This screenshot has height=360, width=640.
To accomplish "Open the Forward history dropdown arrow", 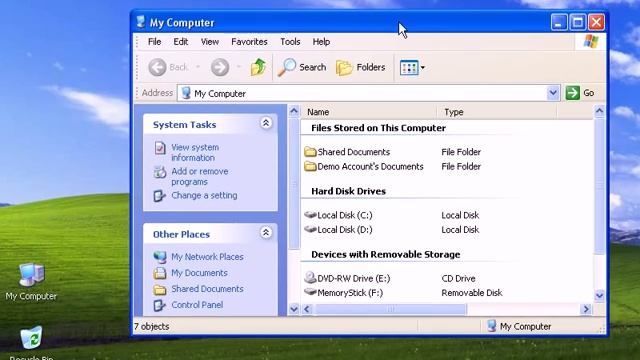I will point(239,67).
